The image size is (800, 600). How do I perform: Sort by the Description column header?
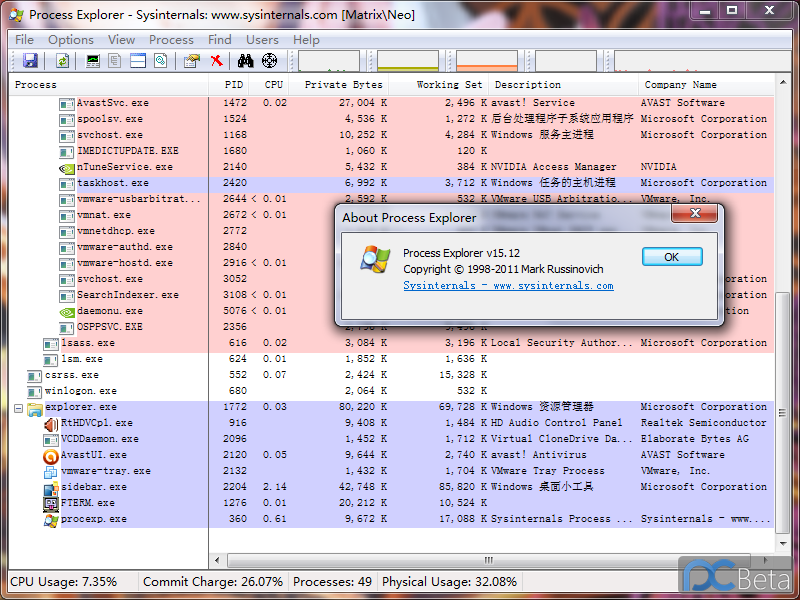coord(563,85)
